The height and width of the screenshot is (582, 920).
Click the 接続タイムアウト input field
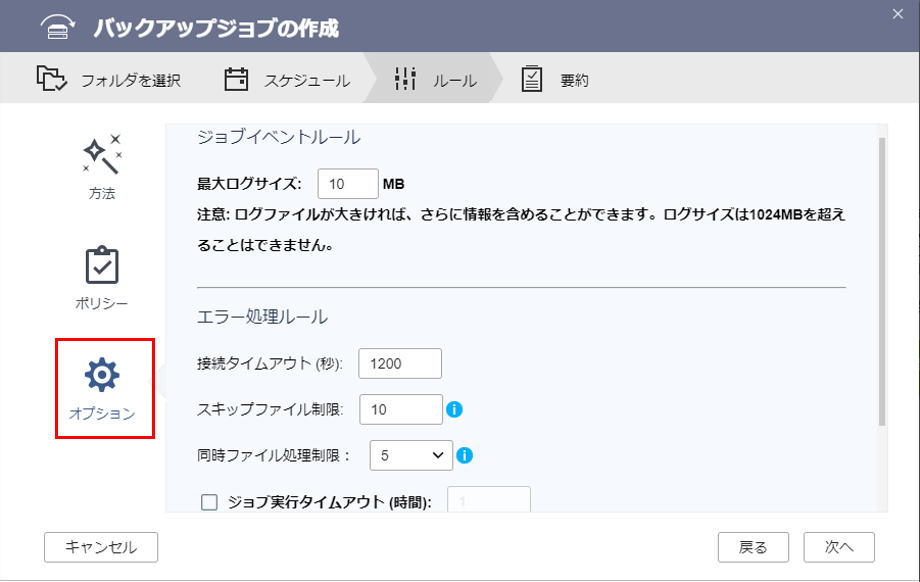pos(400,364)
